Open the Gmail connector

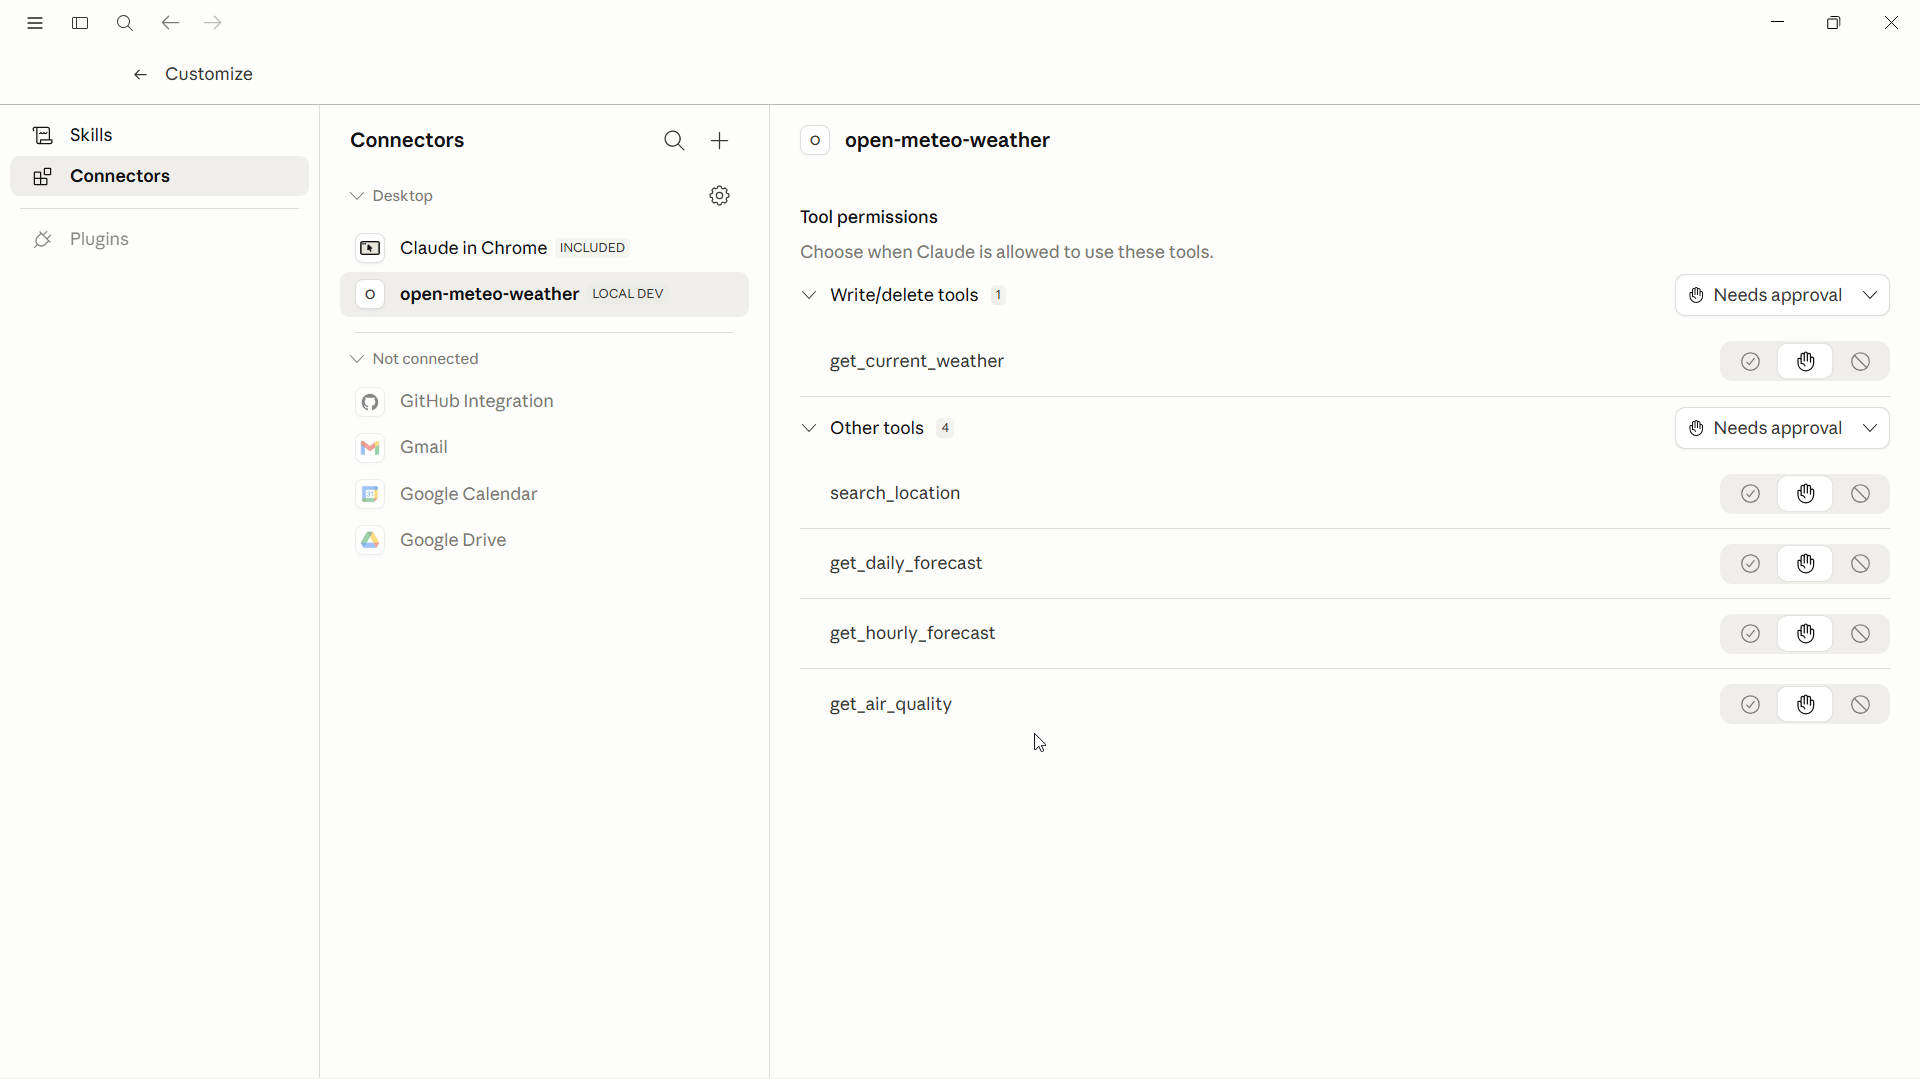(544, 448)
